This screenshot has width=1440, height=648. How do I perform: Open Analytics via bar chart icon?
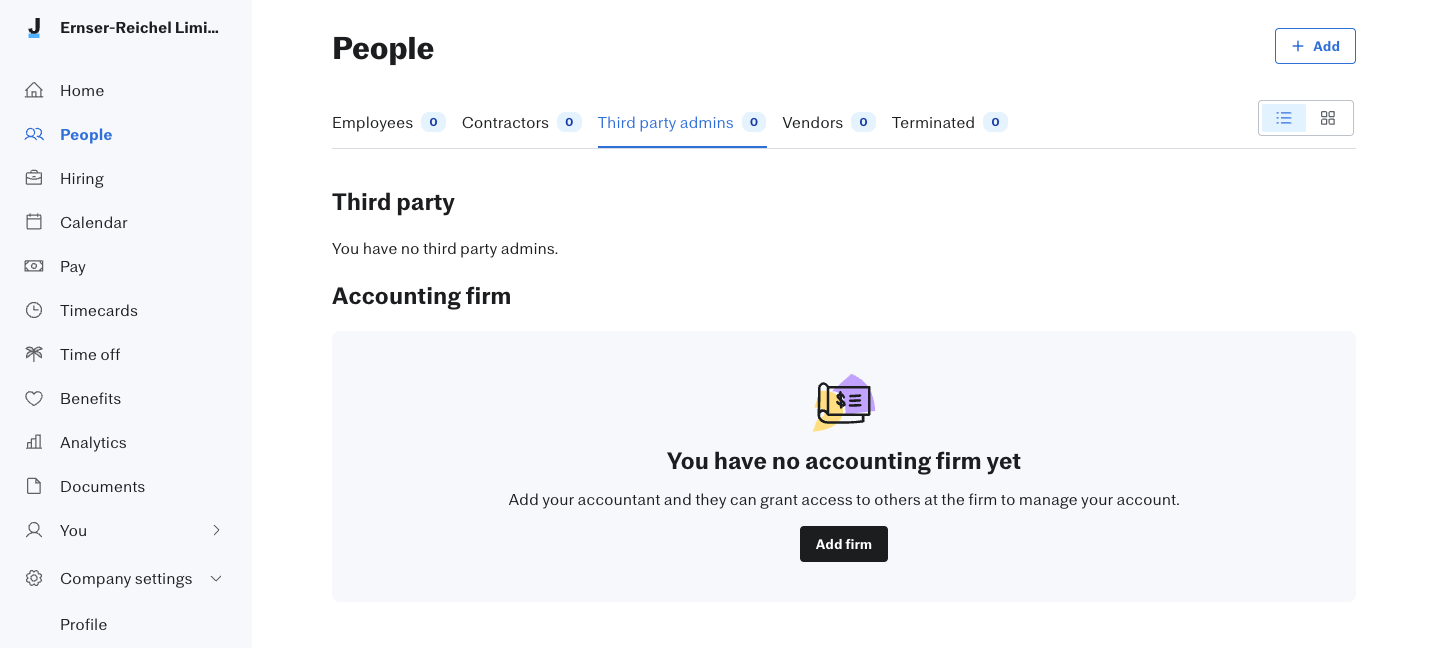point(34,442)
